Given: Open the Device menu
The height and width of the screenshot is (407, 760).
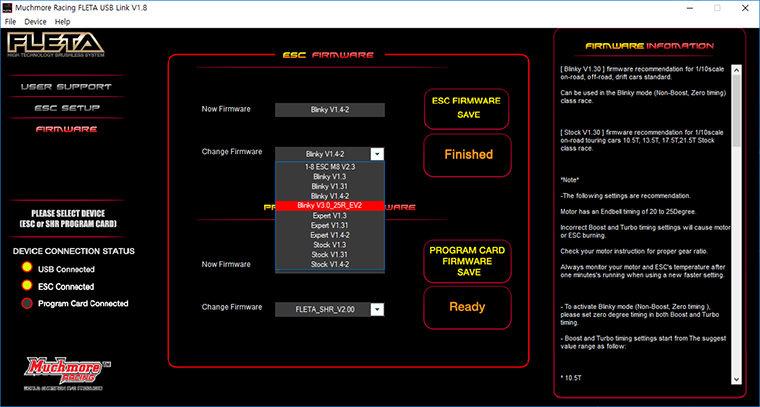Looking at the screenshot, I should [x=35, y=22].
